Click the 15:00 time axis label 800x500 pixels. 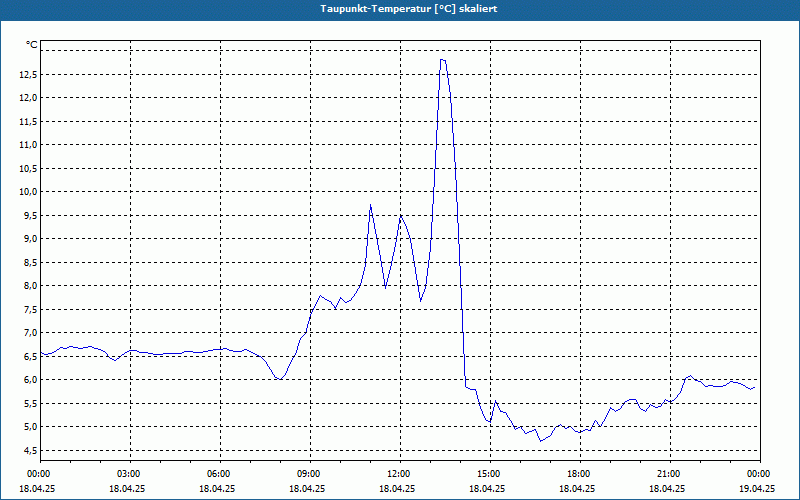(490, 474)
